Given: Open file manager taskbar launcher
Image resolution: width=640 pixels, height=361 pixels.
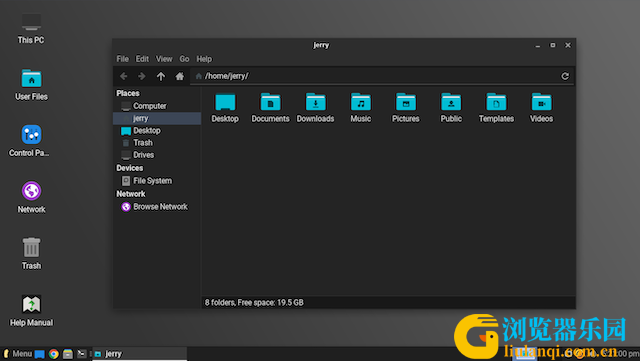Looking at the screenshot, I should 68,354.
